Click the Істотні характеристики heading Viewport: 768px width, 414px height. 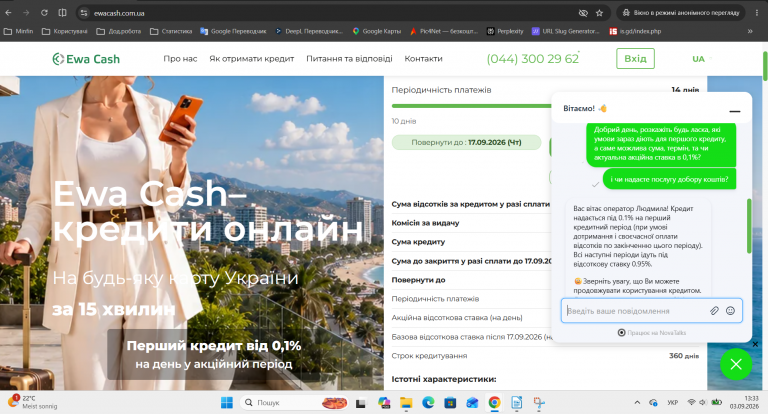(444, 379)
